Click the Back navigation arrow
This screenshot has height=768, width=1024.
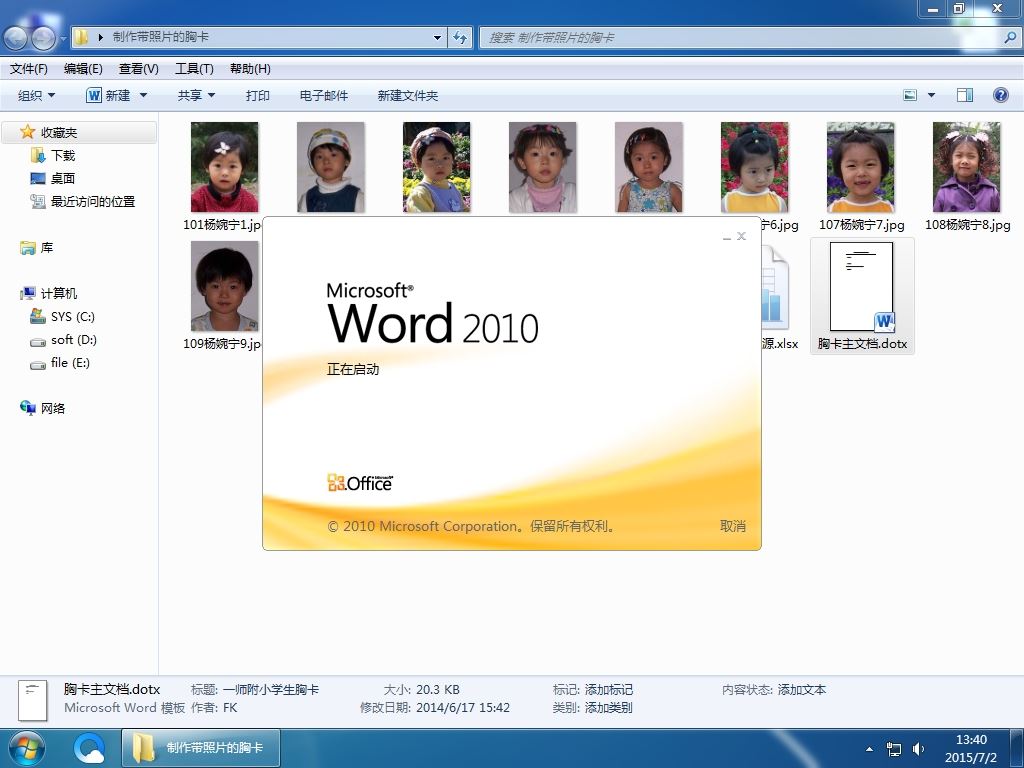tap(16, 38)
